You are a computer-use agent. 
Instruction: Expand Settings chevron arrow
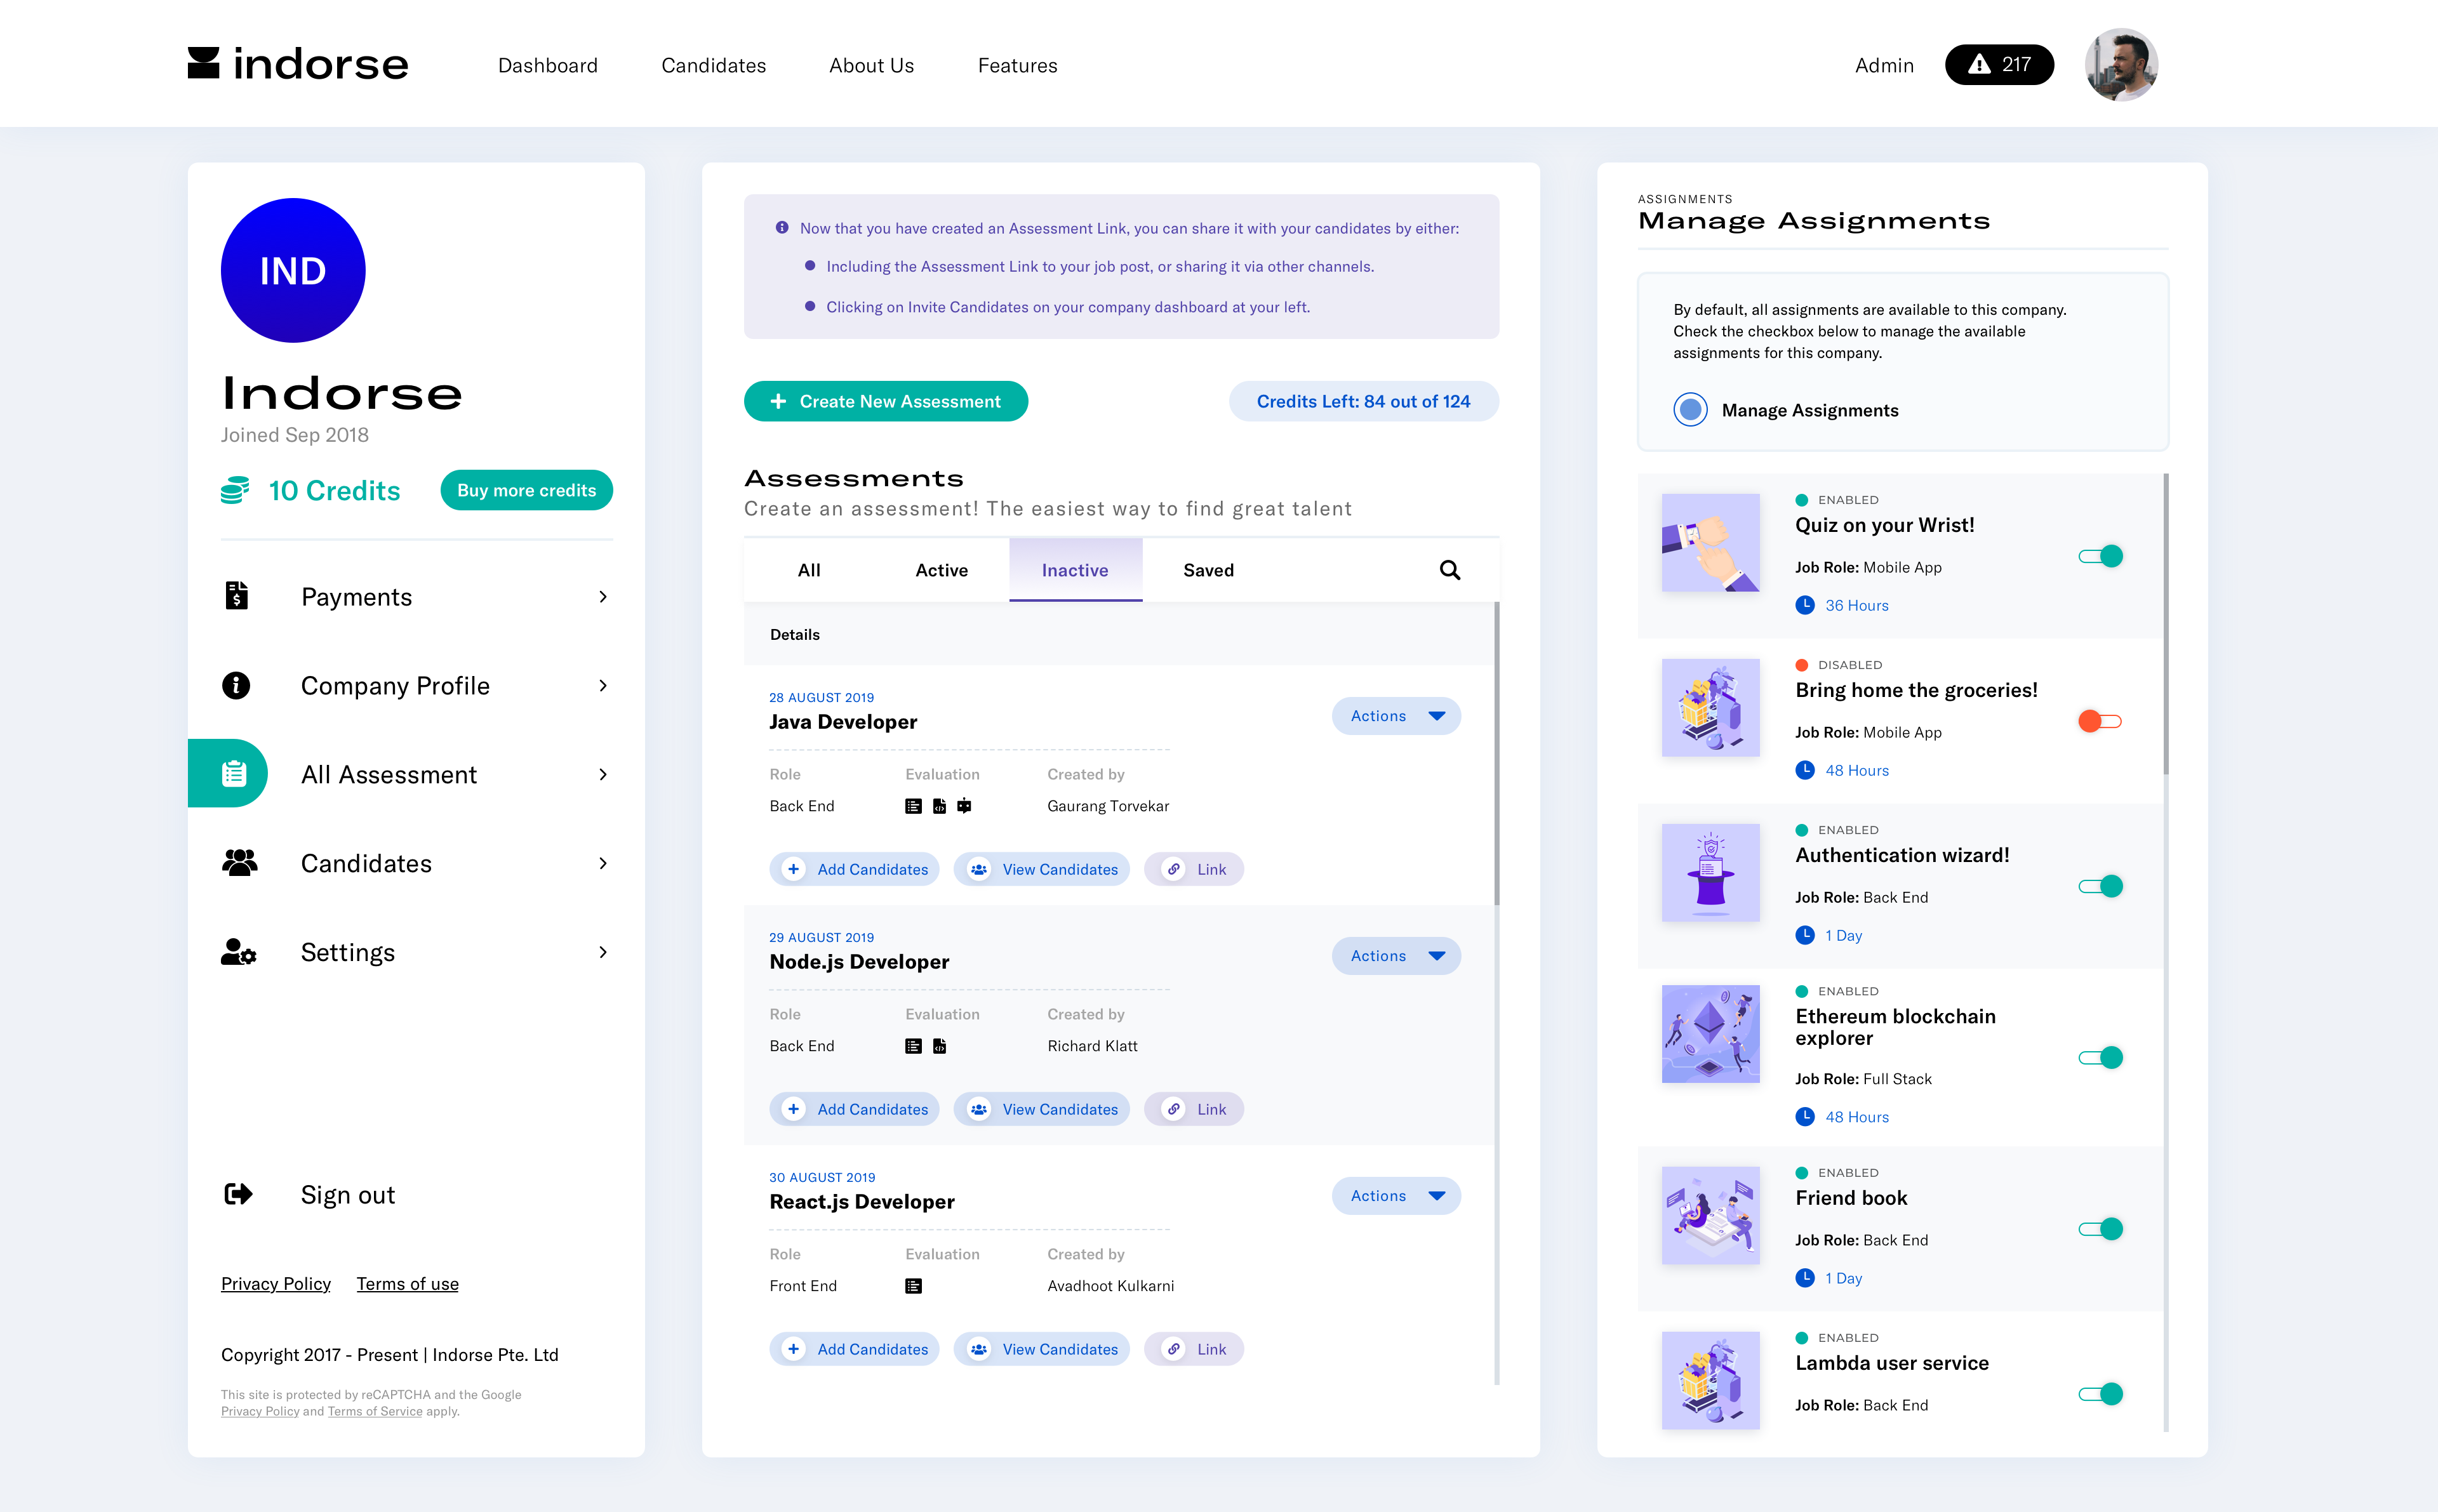tap(603, 952)
